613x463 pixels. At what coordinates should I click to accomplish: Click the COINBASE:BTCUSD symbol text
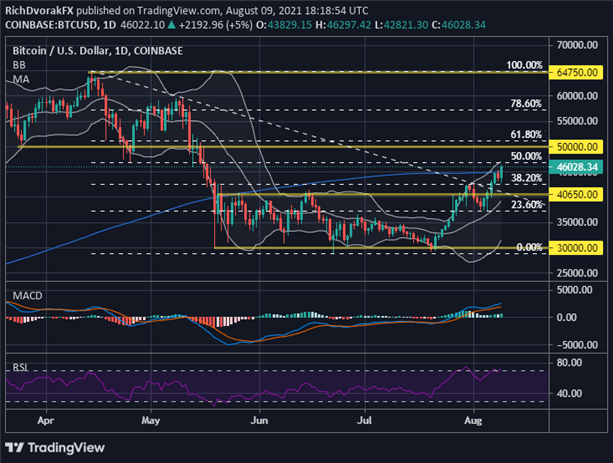51,25
